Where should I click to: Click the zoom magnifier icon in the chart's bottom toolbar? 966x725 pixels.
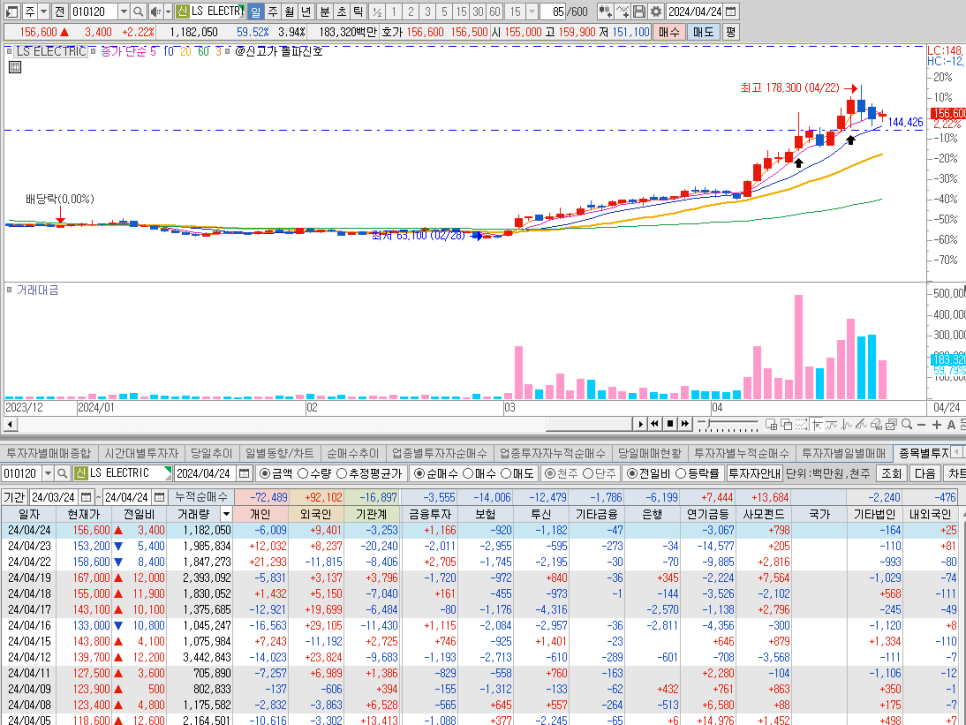click(907, 424)
